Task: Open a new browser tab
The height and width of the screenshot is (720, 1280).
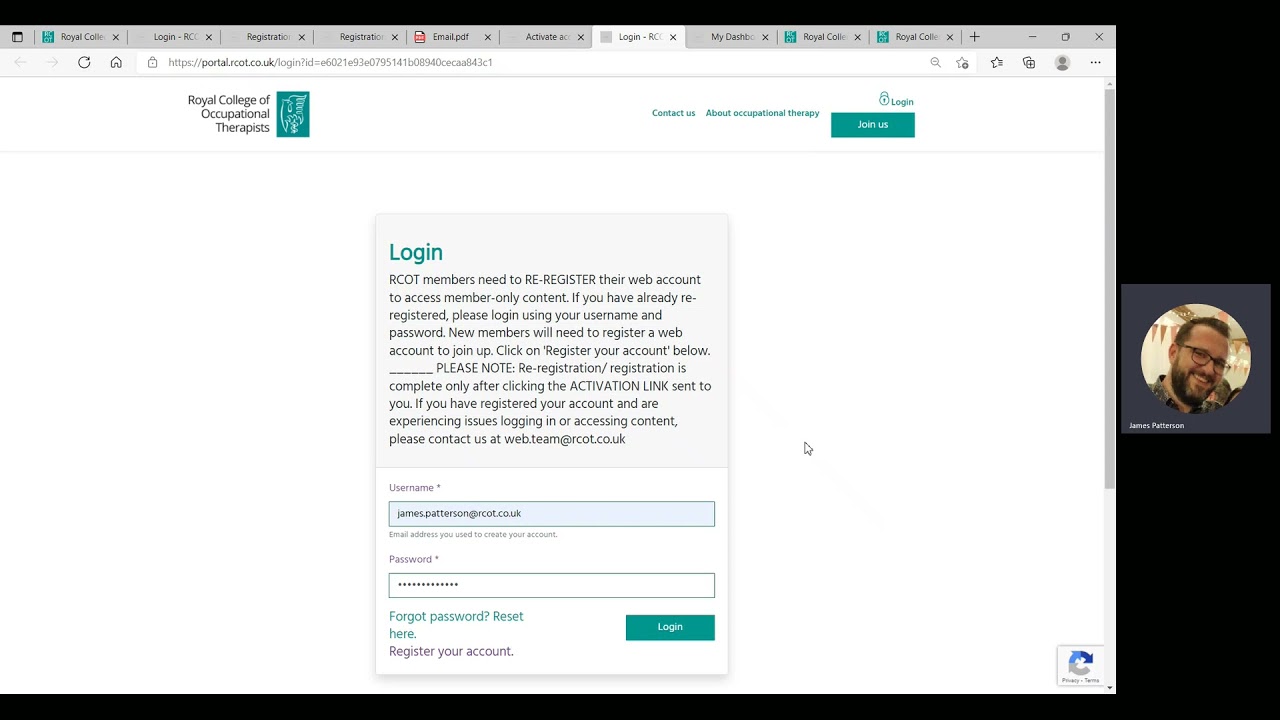Action: pyautogui.click(x=974, y=37)
